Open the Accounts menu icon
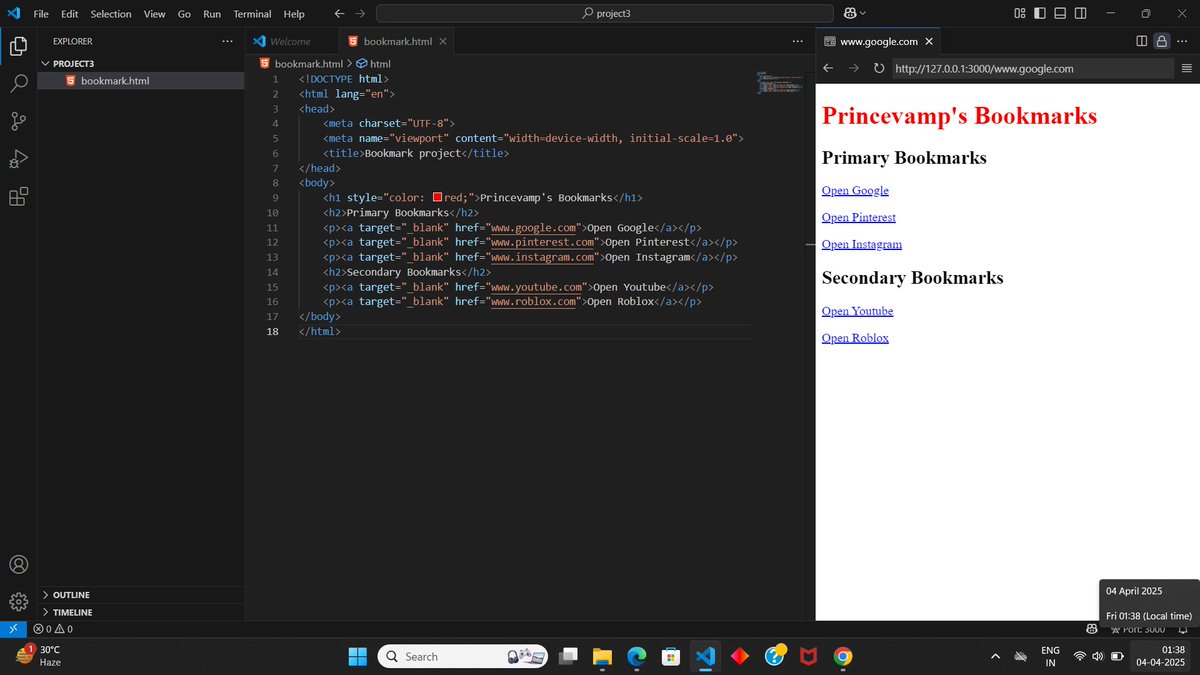1200x675 pixels. coord(18,565)
